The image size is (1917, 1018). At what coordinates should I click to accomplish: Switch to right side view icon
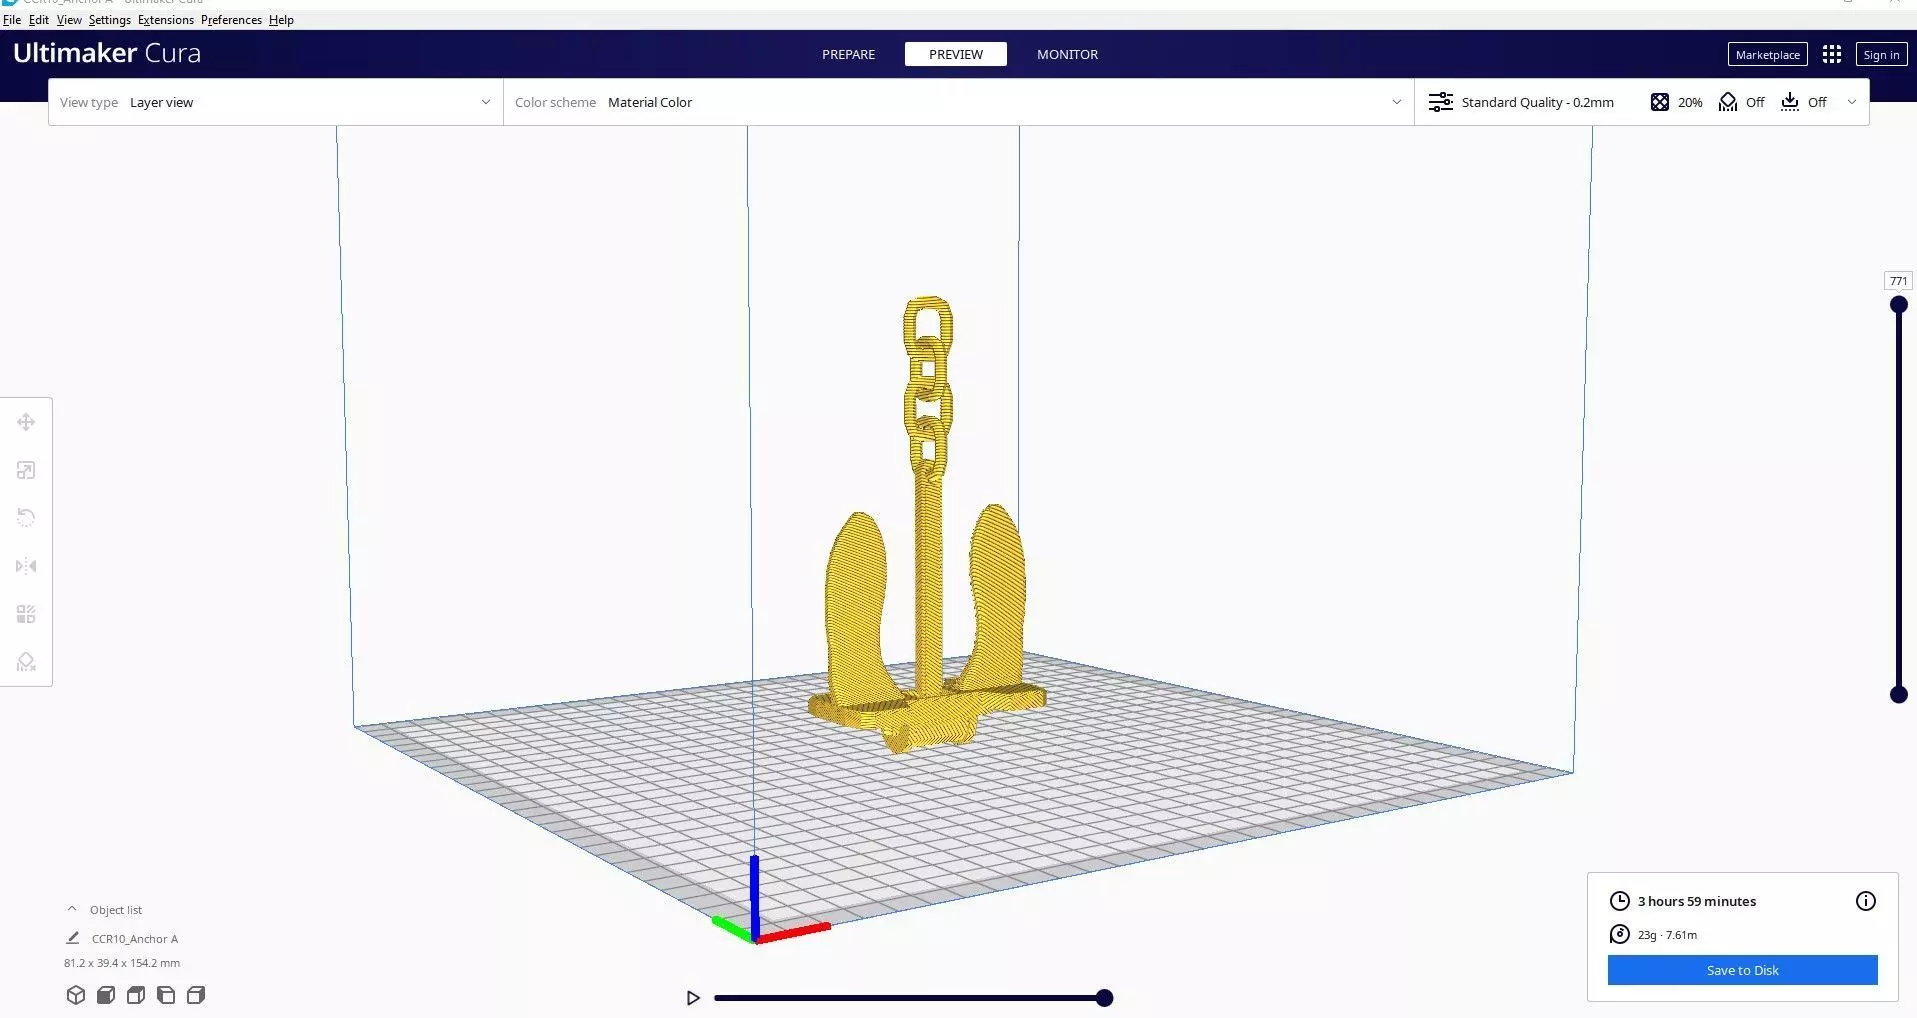[196, 995]
